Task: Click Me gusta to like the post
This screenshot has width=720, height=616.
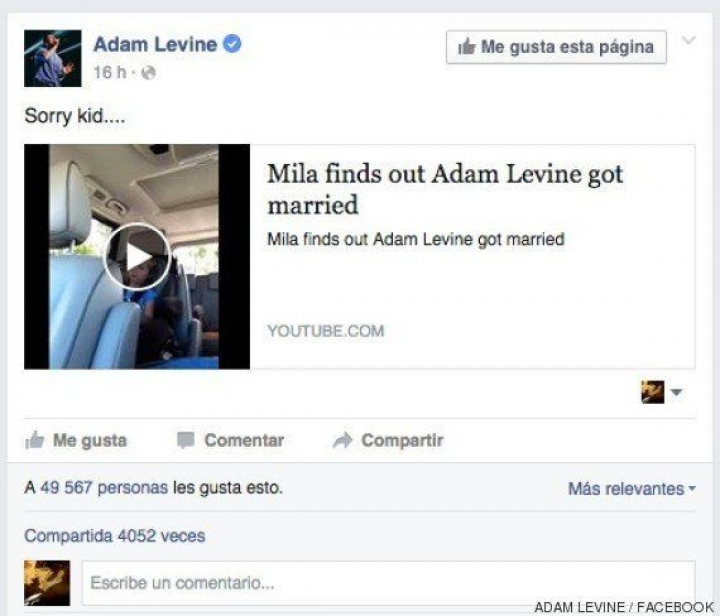Action: click(x=90, y=440)
